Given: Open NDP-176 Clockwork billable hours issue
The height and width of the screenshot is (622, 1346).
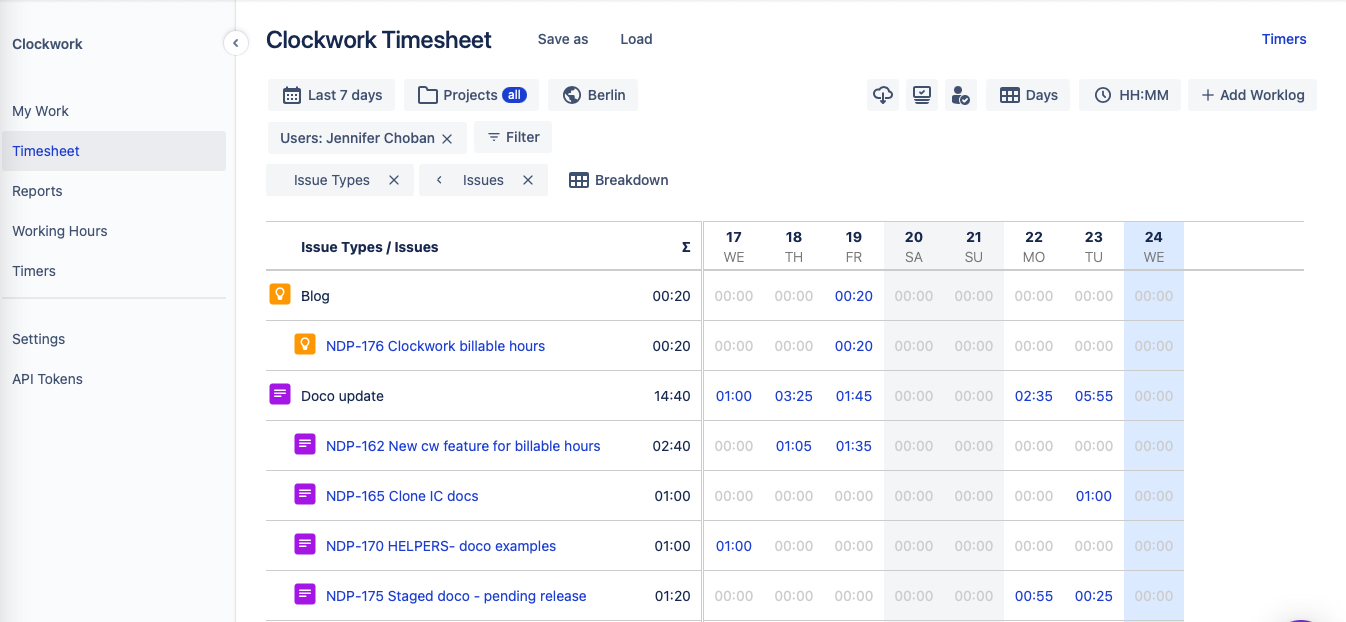Looking at the screenshot, I should [x=435, y=346].
